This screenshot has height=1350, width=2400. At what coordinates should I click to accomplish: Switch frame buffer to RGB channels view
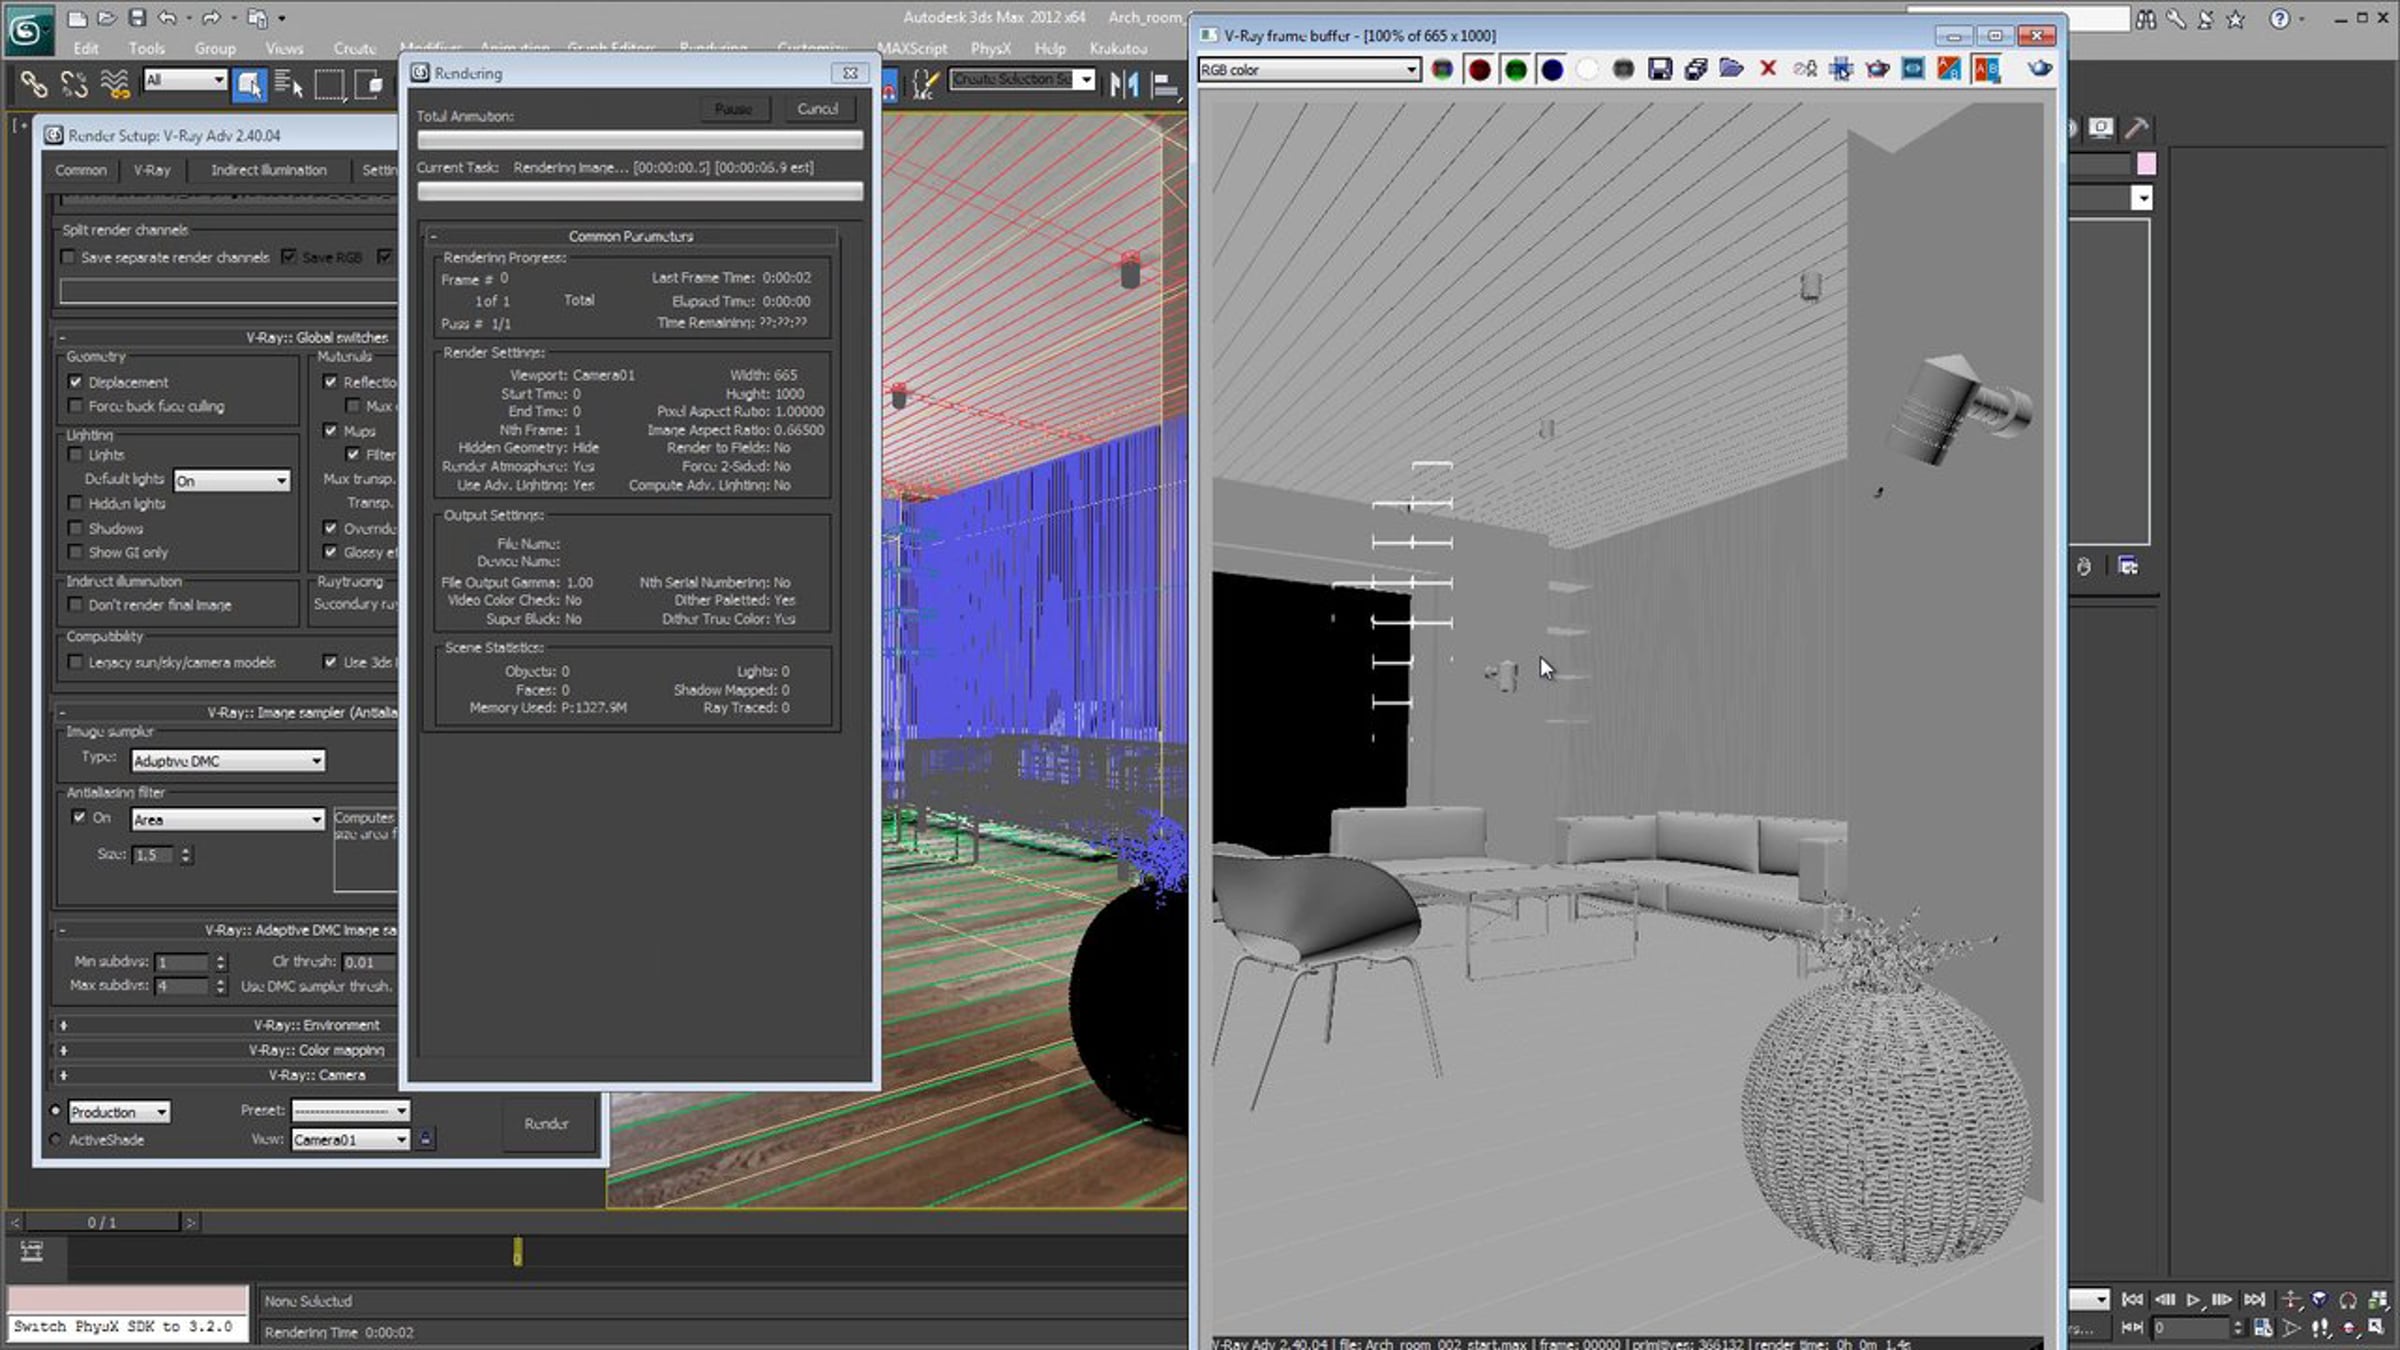1442,69
